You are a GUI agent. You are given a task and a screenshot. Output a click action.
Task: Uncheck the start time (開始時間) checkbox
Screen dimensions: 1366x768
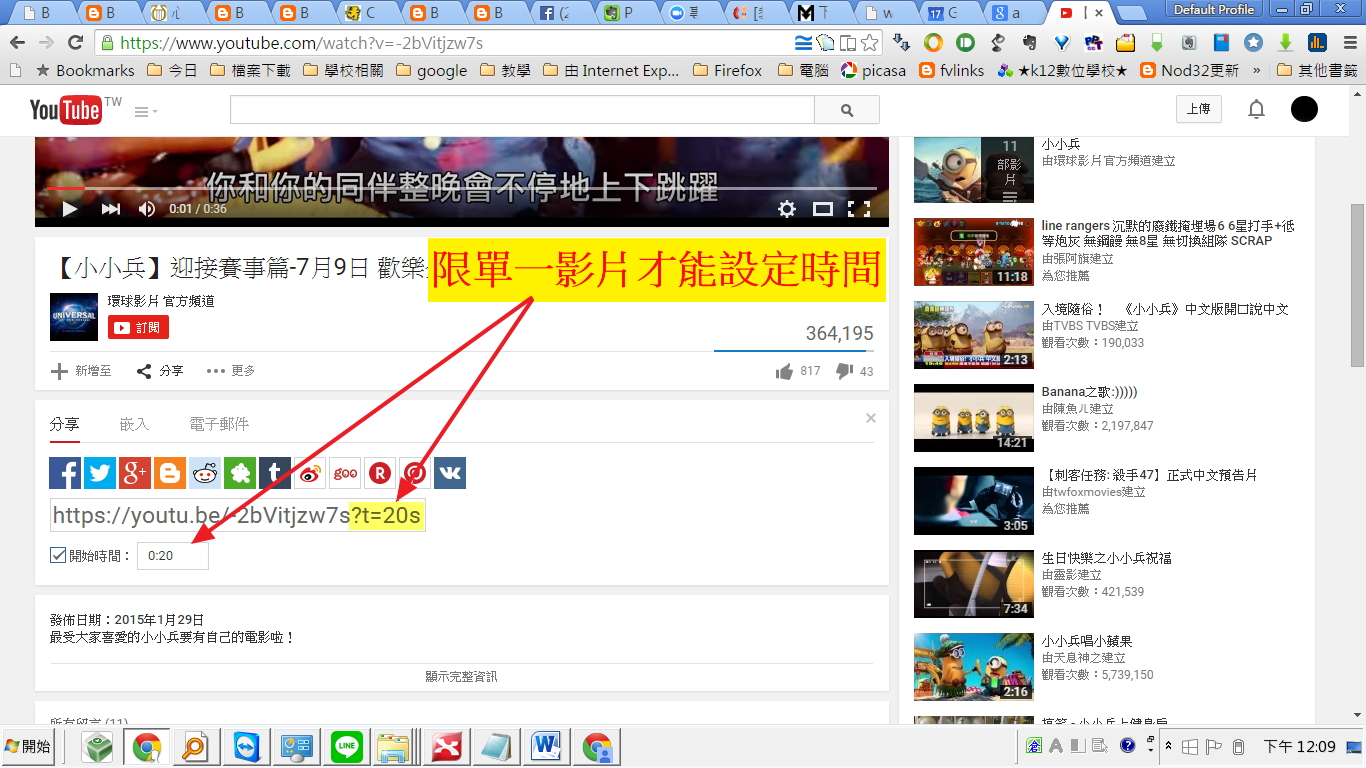coord(58,555)
